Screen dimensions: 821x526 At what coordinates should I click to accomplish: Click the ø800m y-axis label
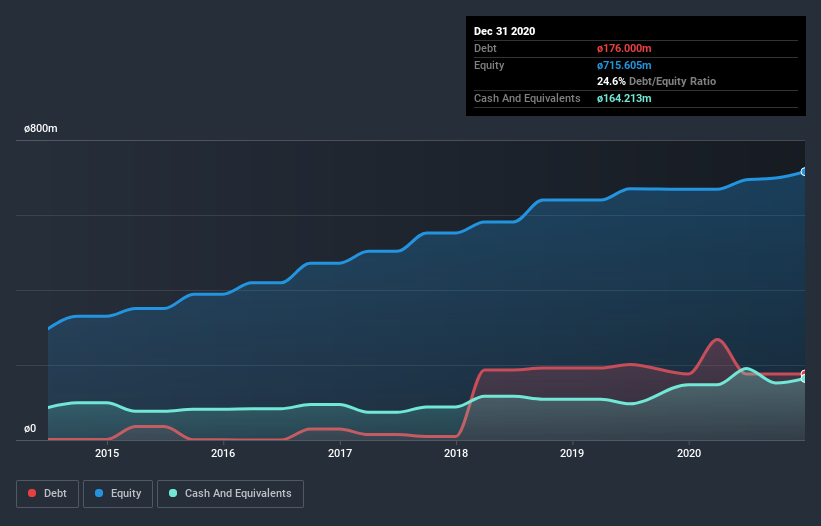point(41,128)
